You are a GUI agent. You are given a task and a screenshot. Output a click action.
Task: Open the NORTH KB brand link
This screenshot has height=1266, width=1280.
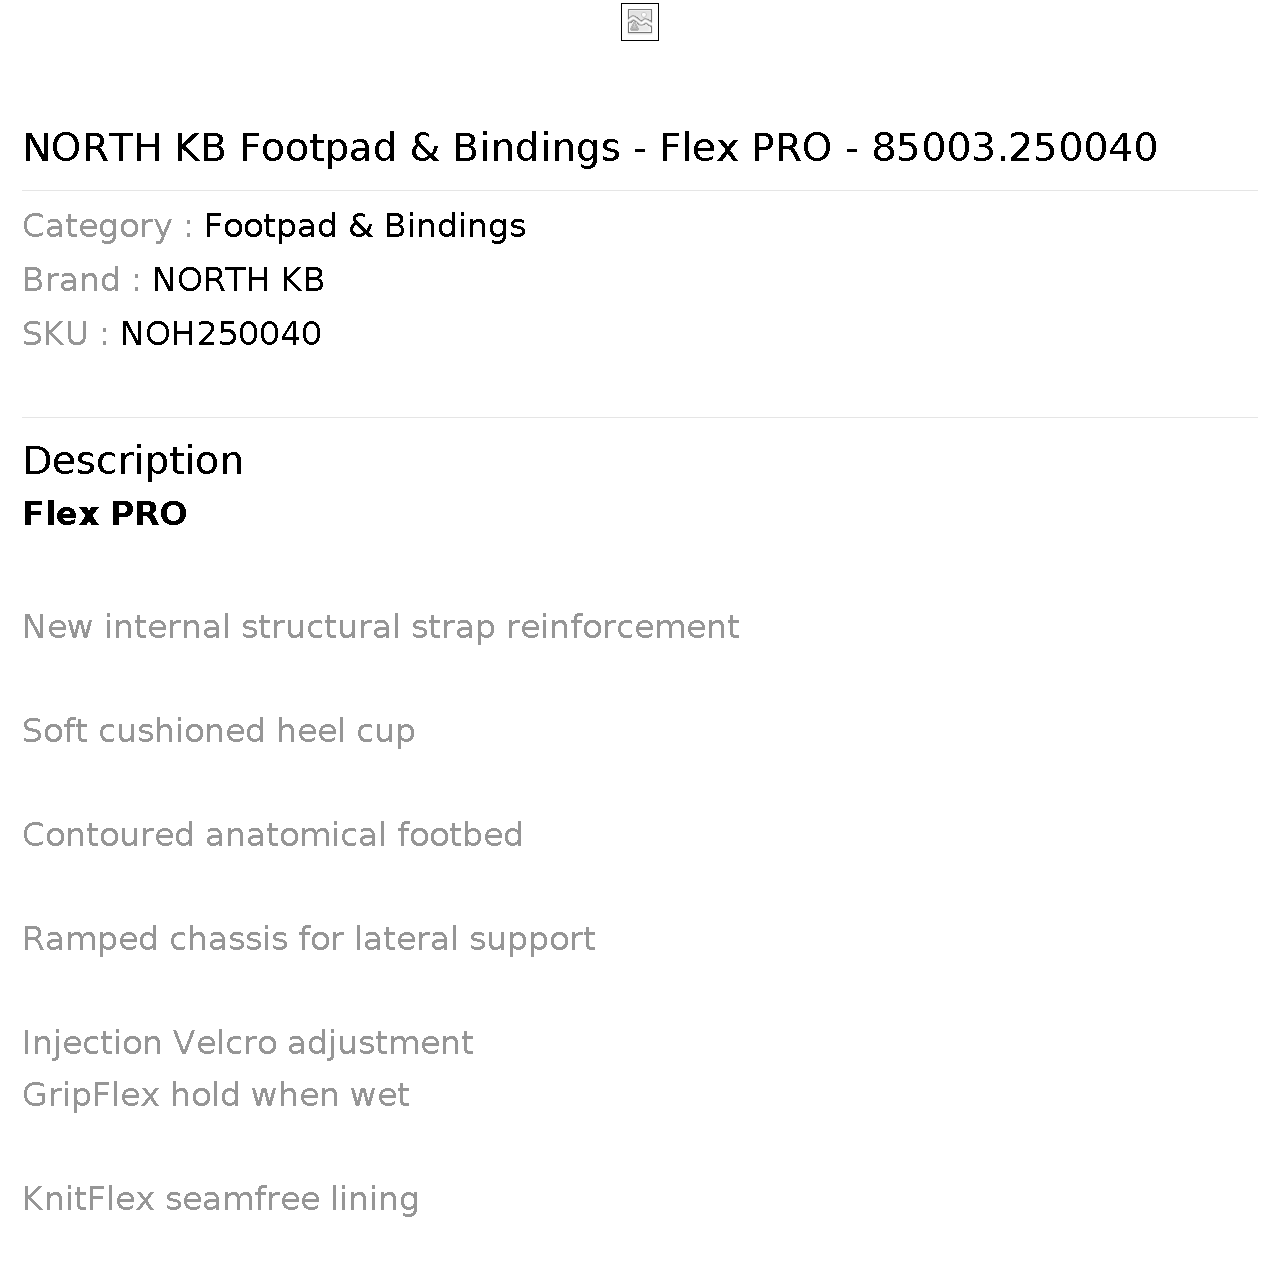[238, 280]
